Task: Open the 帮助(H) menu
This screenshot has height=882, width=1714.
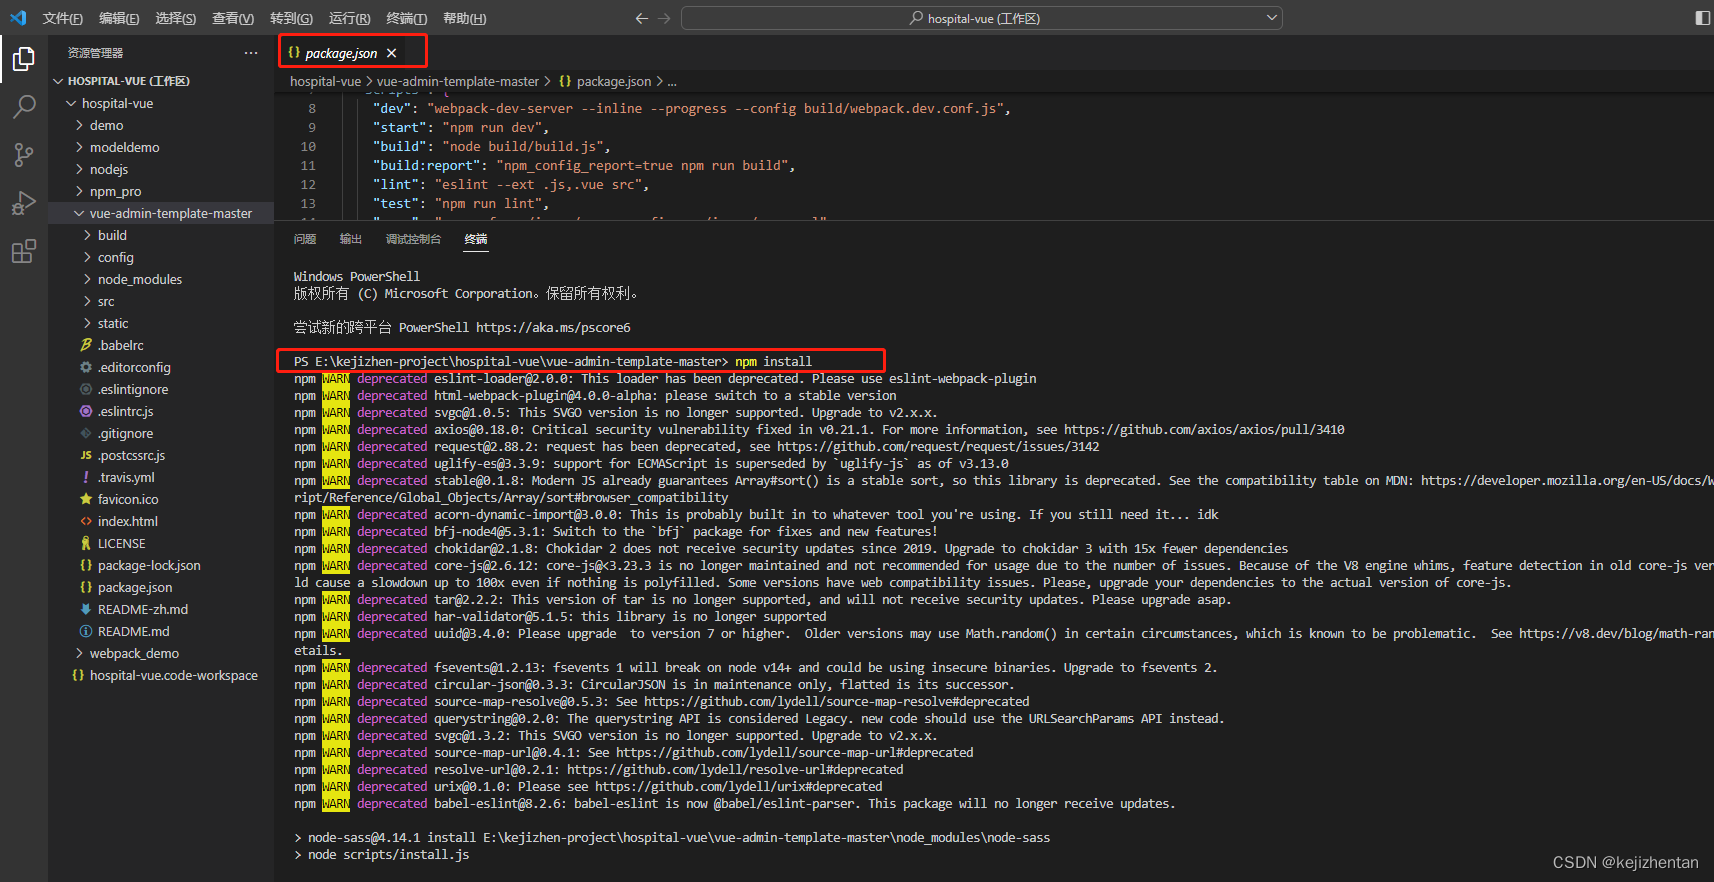Action: 464,18
